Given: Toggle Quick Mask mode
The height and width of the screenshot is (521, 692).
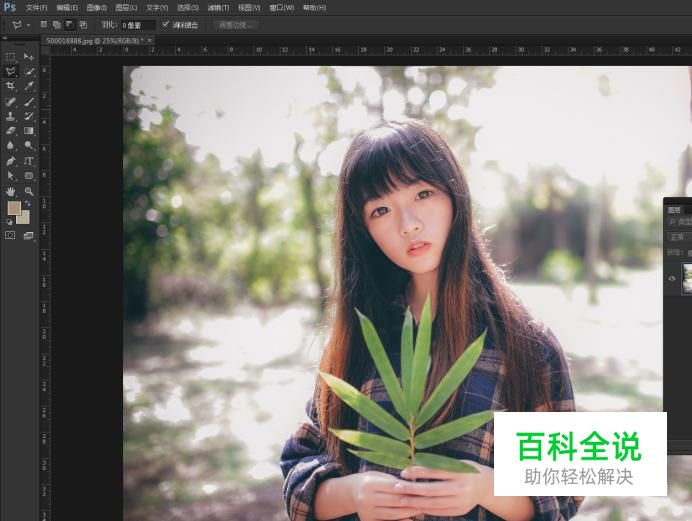Looking at the screenshot, I should [x=10, y=236].
